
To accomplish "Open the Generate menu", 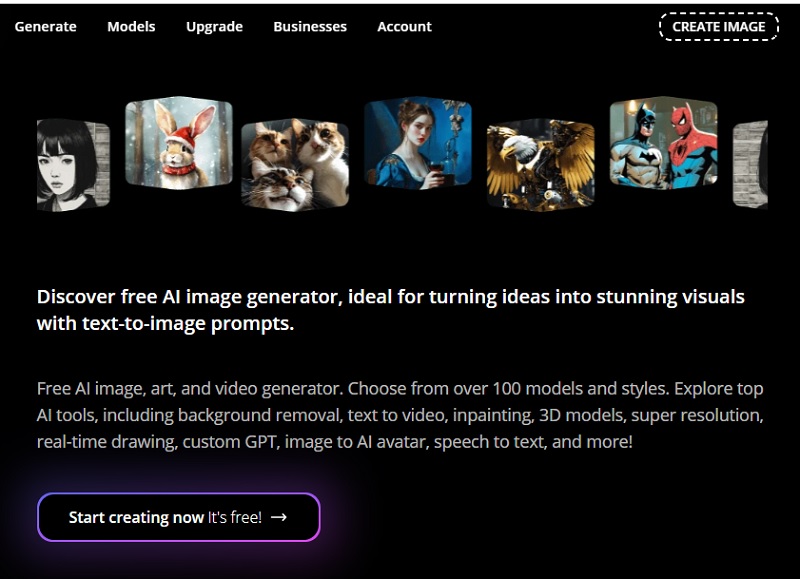I will pos(45,27).
